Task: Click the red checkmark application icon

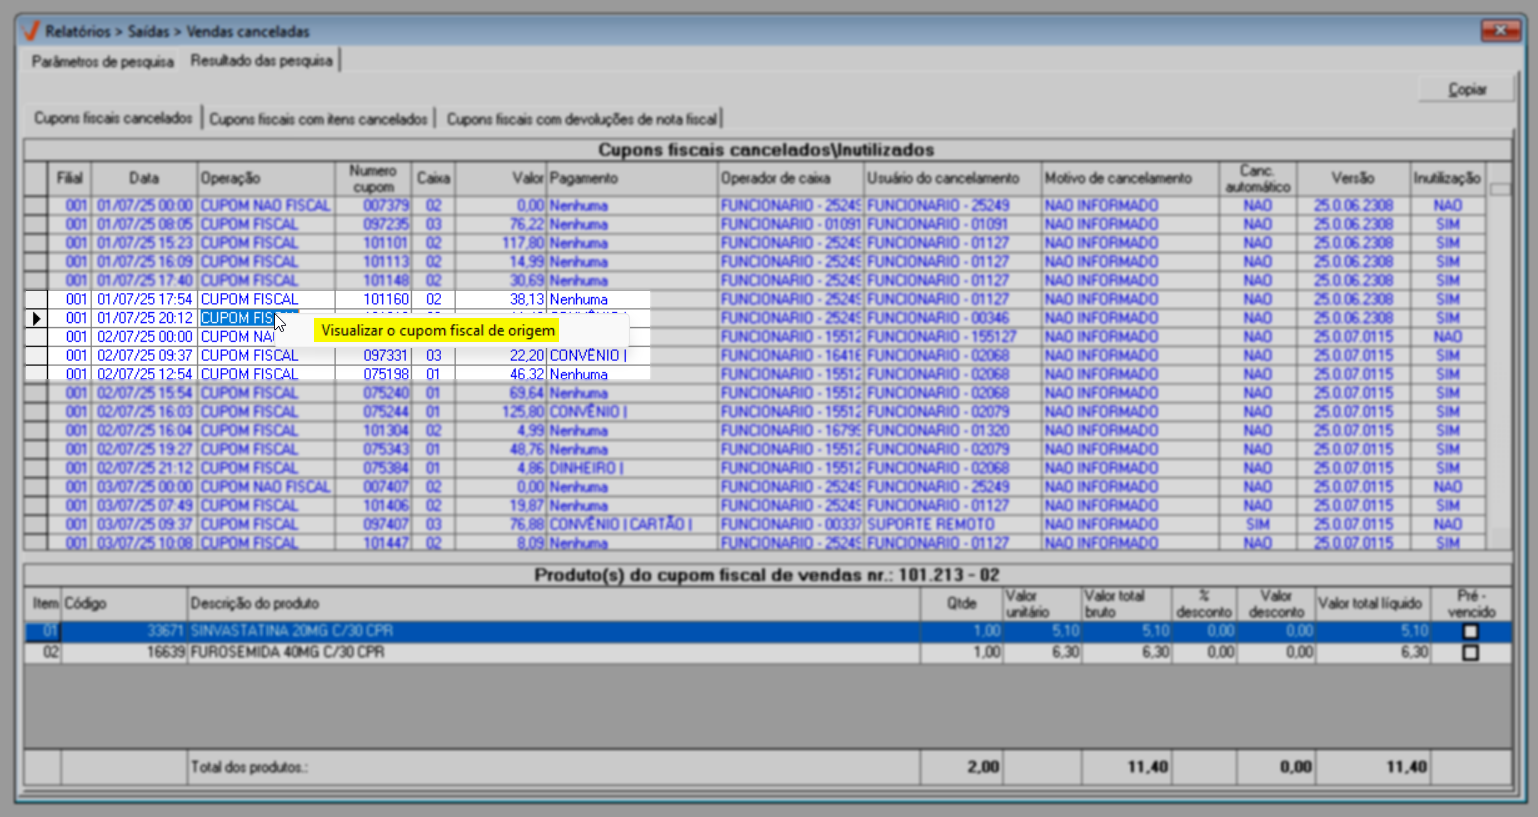Action: 30,31
